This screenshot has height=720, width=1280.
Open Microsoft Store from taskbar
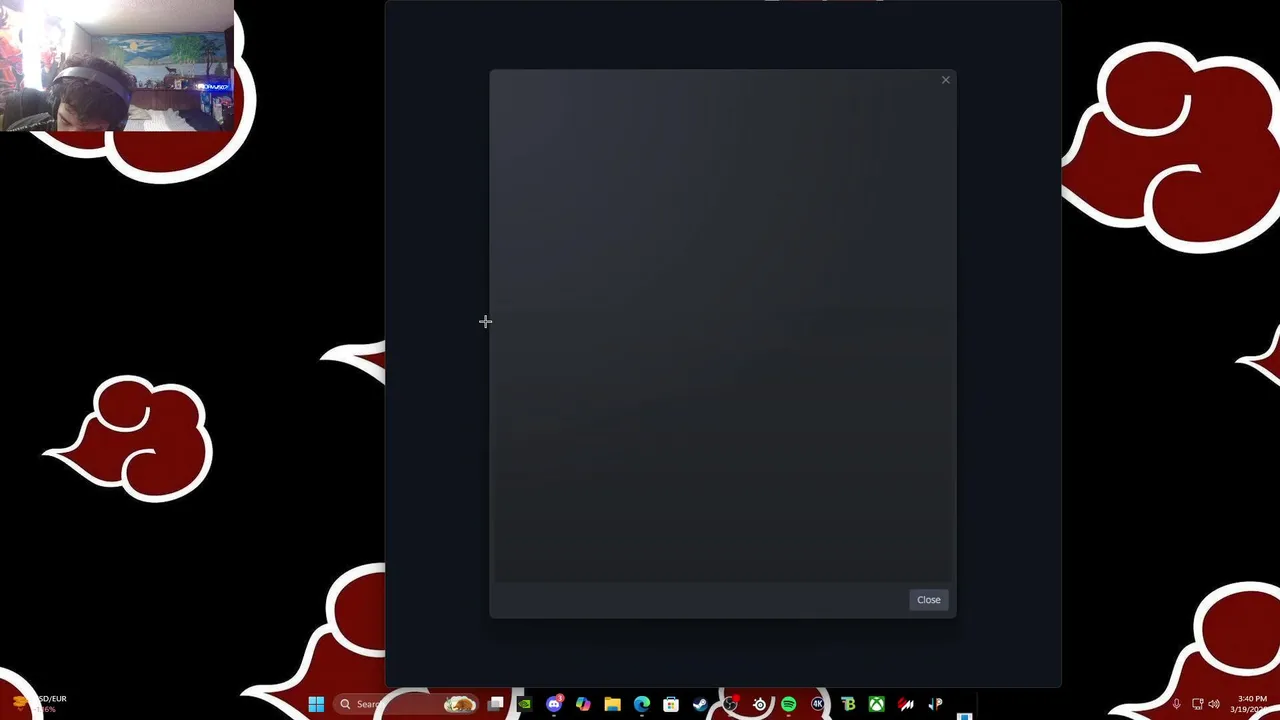pos(671,704)
